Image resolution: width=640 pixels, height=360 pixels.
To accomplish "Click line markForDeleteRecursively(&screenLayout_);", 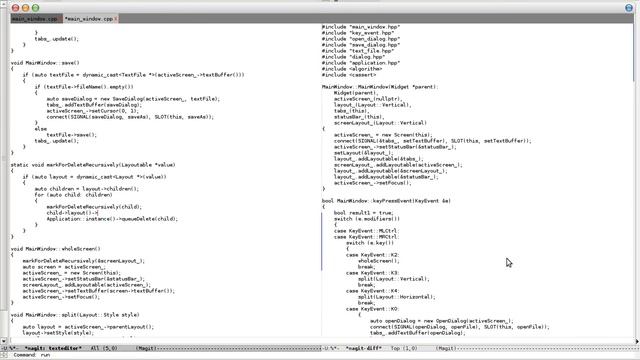I will 84,261.
